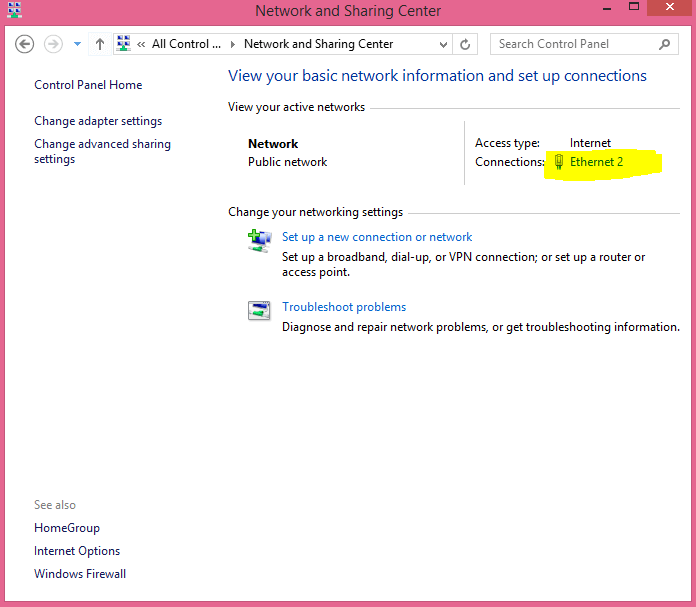Click Set up a new connection or network
The image size is (696, 607).
(x=377, y=237)
